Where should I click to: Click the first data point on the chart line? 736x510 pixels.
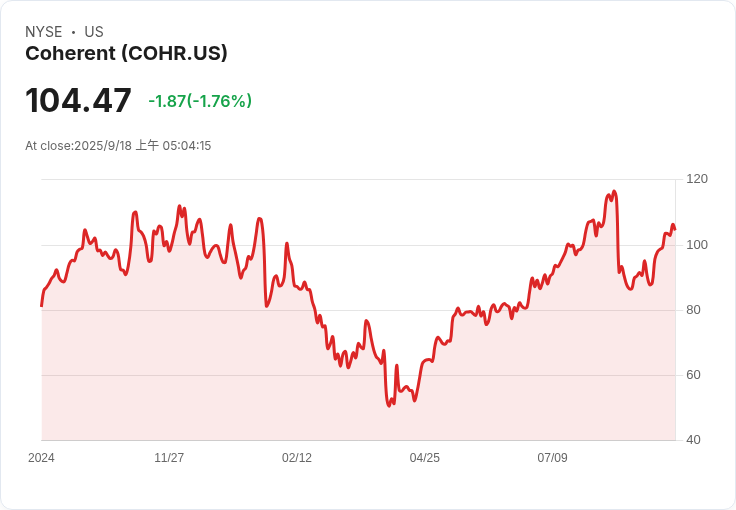pyautogui.click(x=42, y=306)
